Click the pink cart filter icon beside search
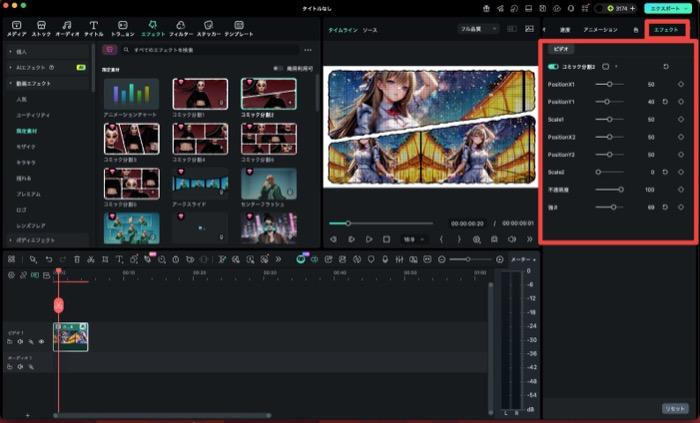The image size is (700, 423). tap(109, 50)
